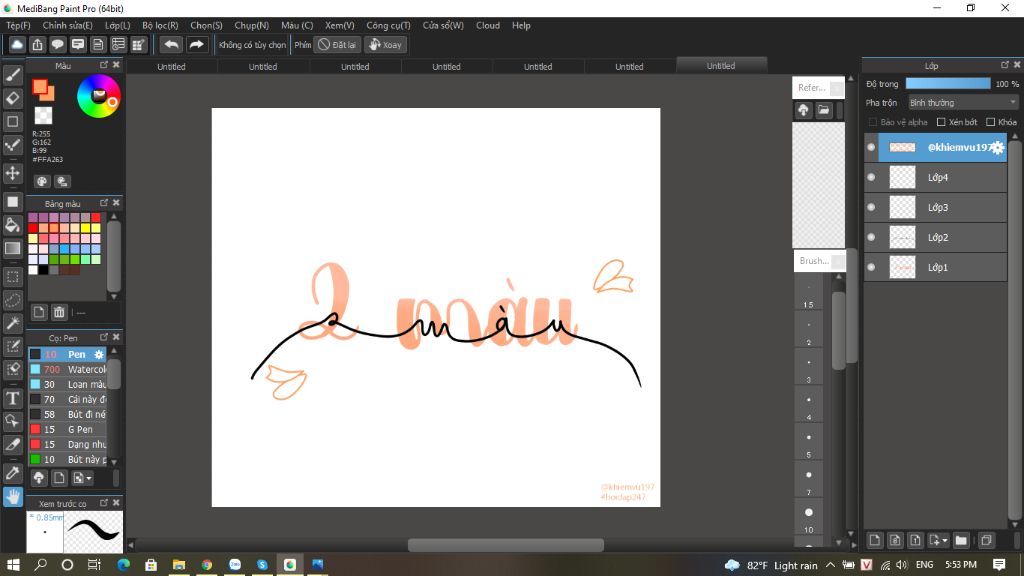Add new color to palette

click(x=39, y=312)
